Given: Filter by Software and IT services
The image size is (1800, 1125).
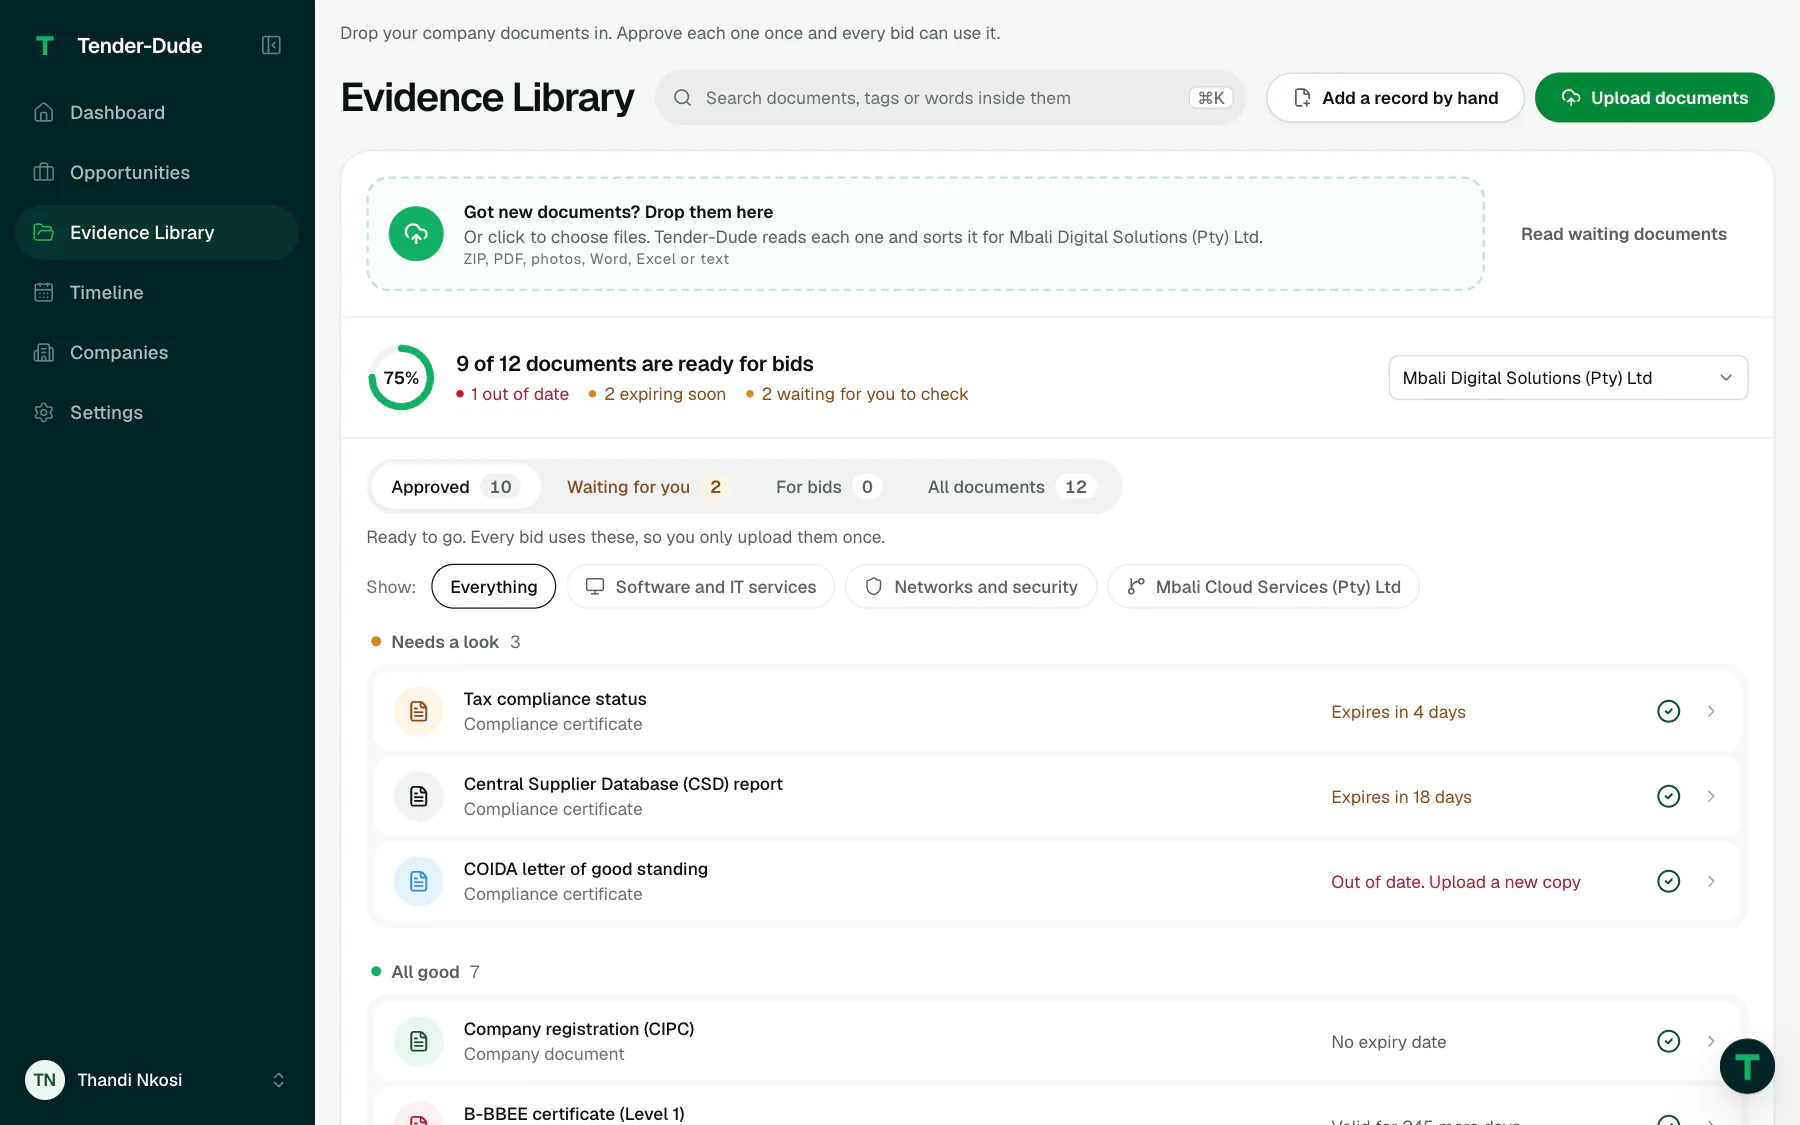Looking at the screenshot, I should point(701,587).
